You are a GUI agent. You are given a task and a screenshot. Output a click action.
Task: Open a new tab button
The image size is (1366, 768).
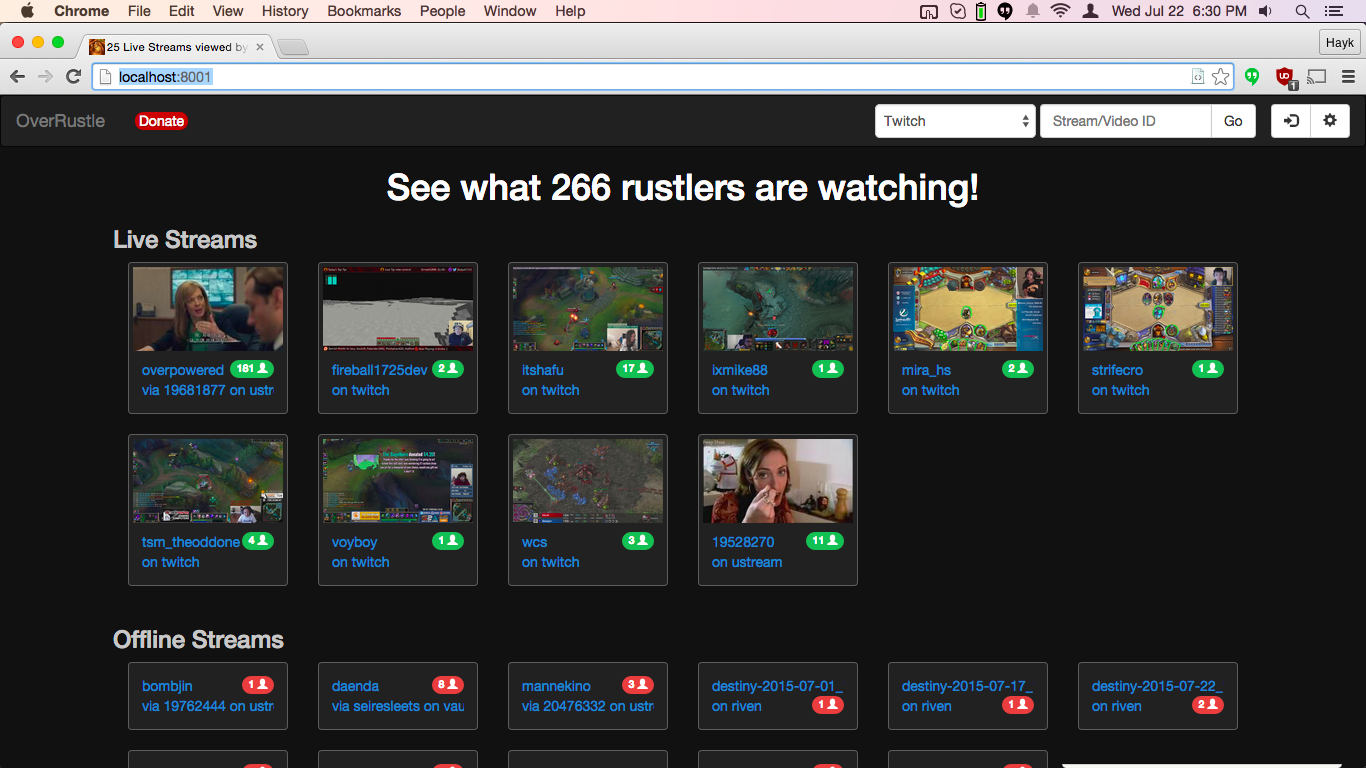click(293, 47)
